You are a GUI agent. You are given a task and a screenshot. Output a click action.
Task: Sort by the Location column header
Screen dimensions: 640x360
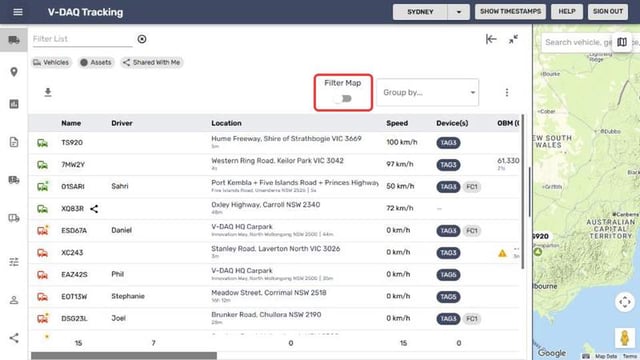click(226, 123)
